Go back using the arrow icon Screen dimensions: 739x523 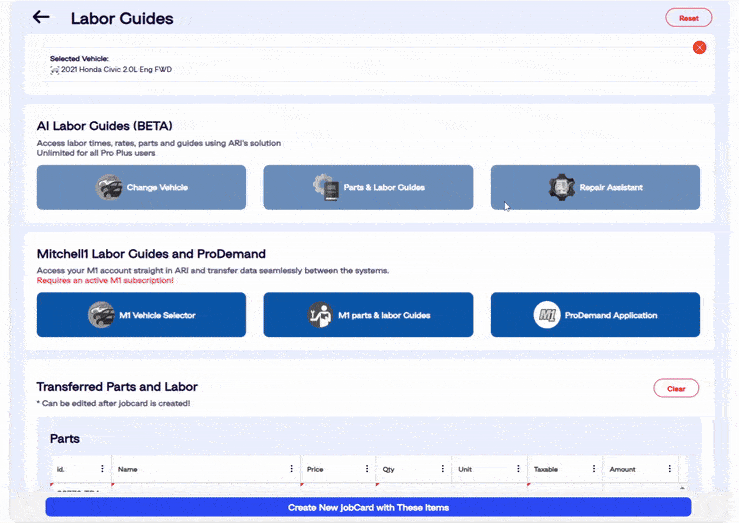coord(41,17)
